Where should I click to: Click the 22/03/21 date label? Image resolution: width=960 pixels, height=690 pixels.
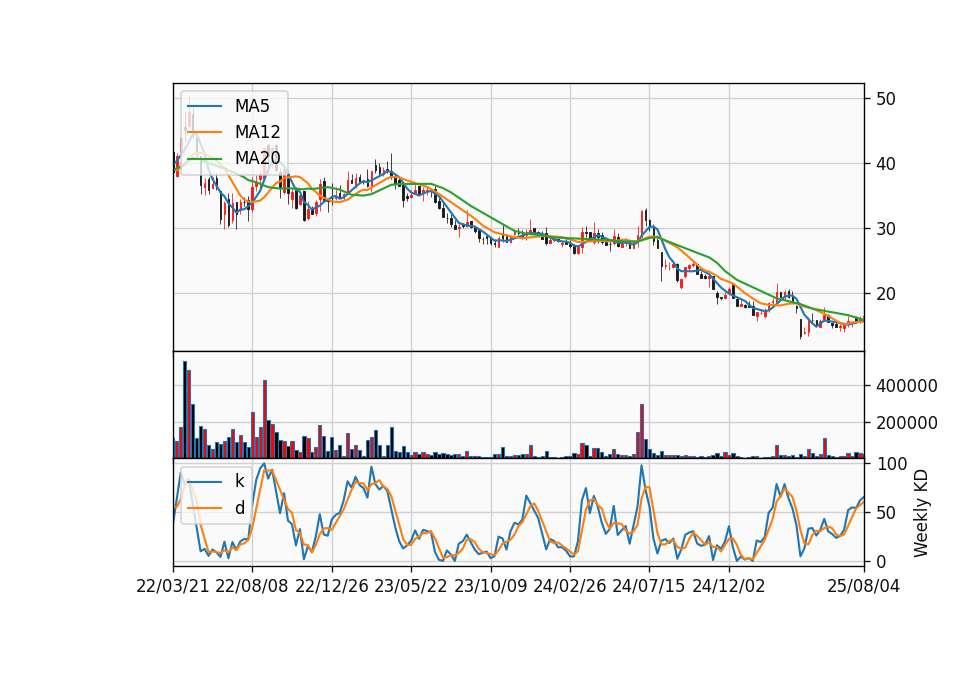tap(173, 586)
